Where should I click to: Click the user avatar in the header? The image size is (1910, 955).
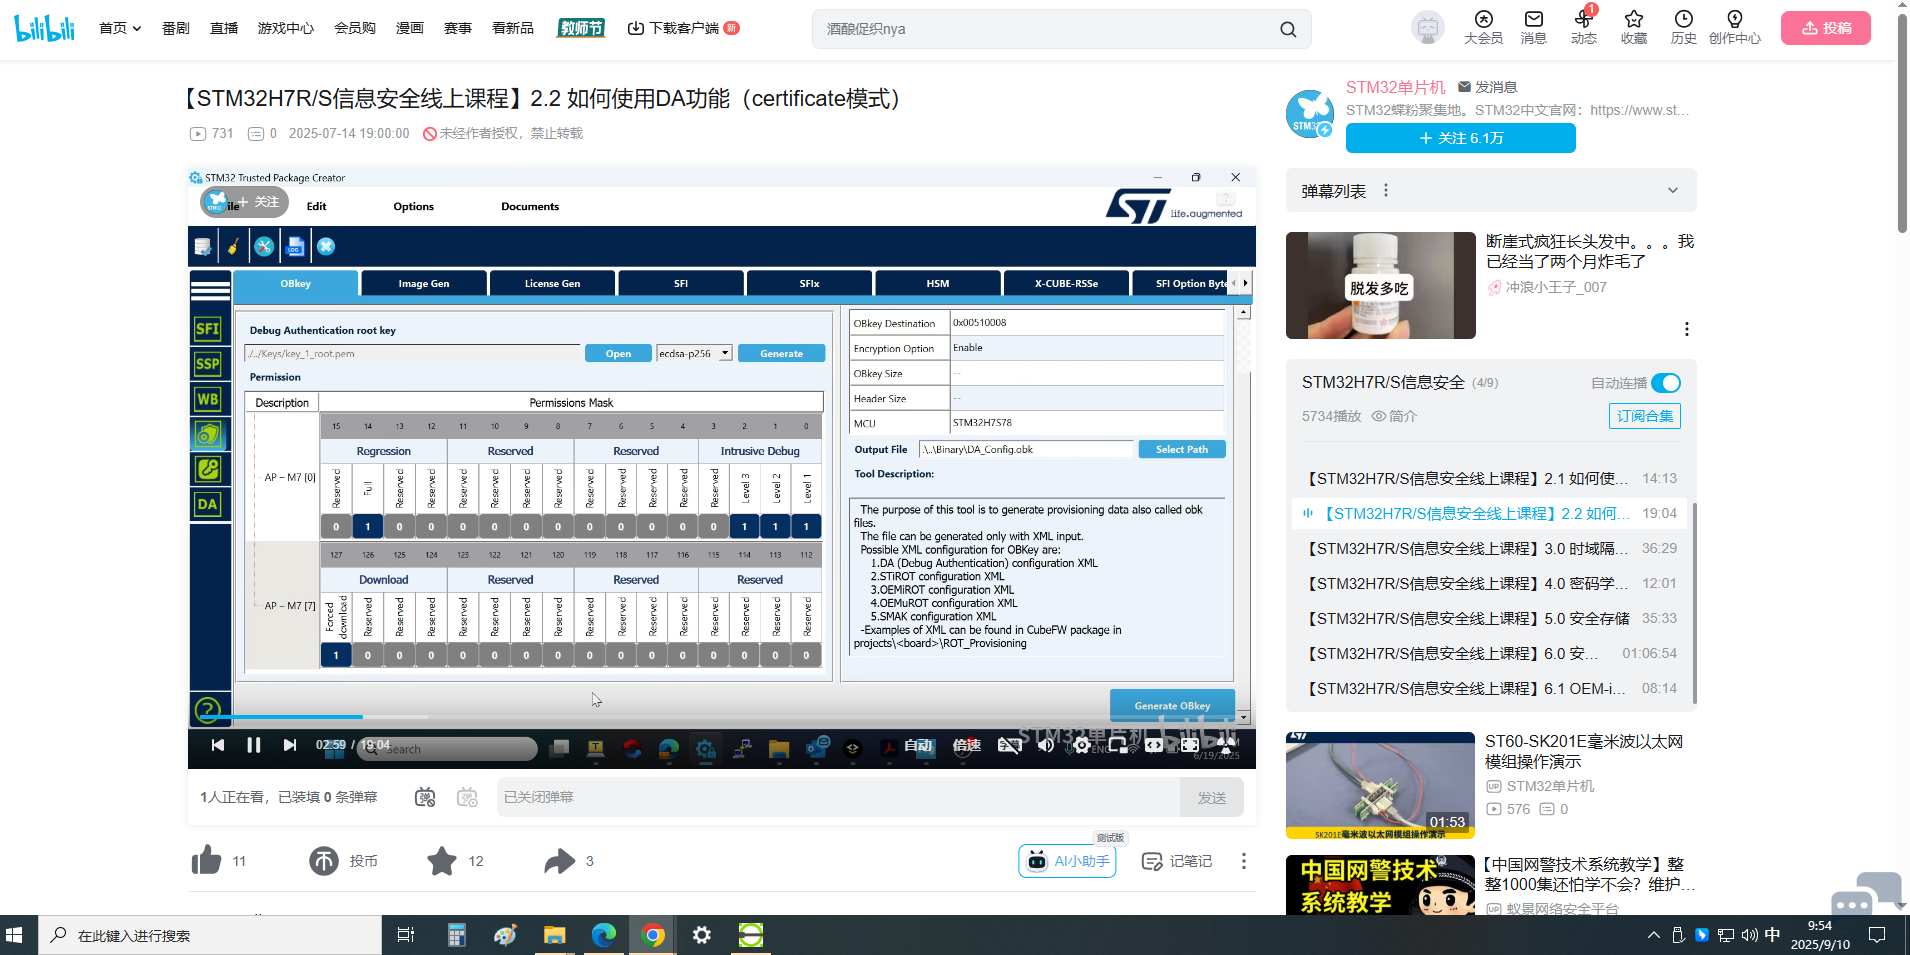pos(1427,28)
